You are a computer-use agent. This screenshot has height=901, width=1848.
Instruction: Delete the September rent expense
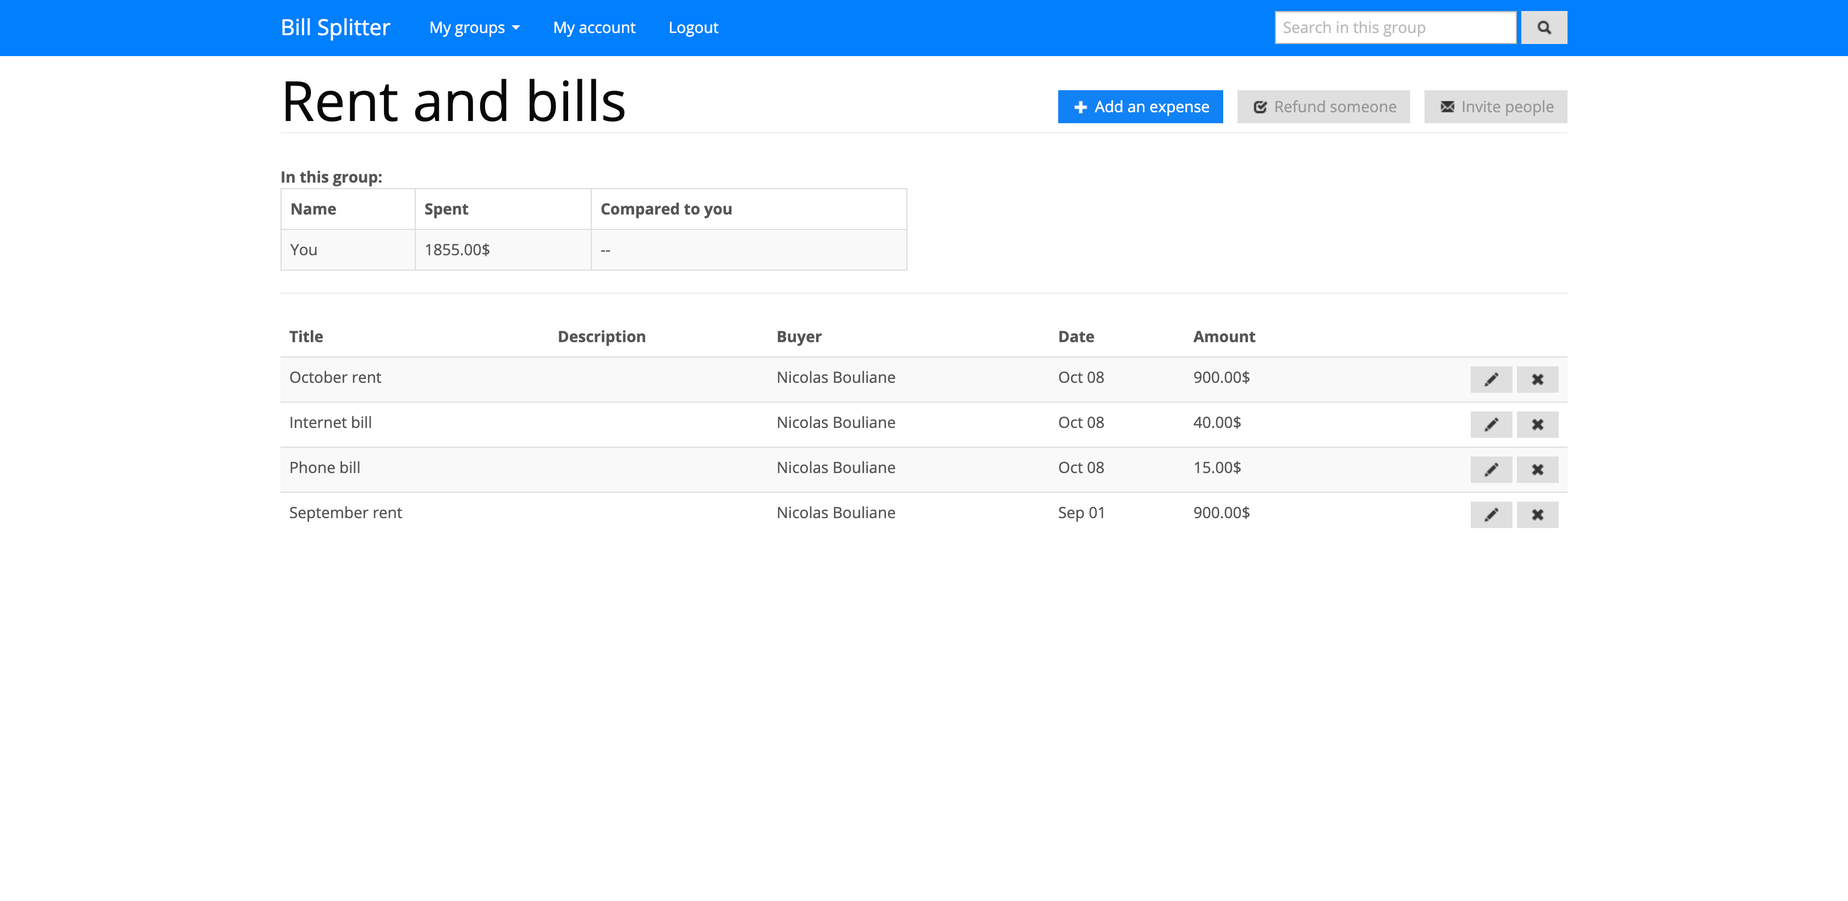[x=1537, y=514]
